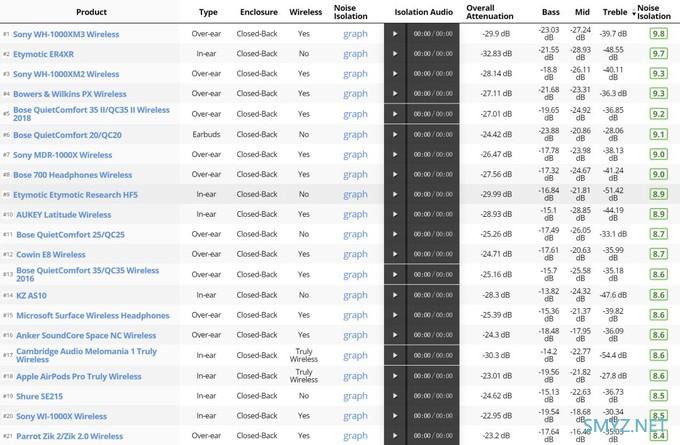Screen dimensions: 680x445
Task: Play isolation audio for Bowers & Wilkins PX
Action: pyautogui.click(x=395, y=94)
